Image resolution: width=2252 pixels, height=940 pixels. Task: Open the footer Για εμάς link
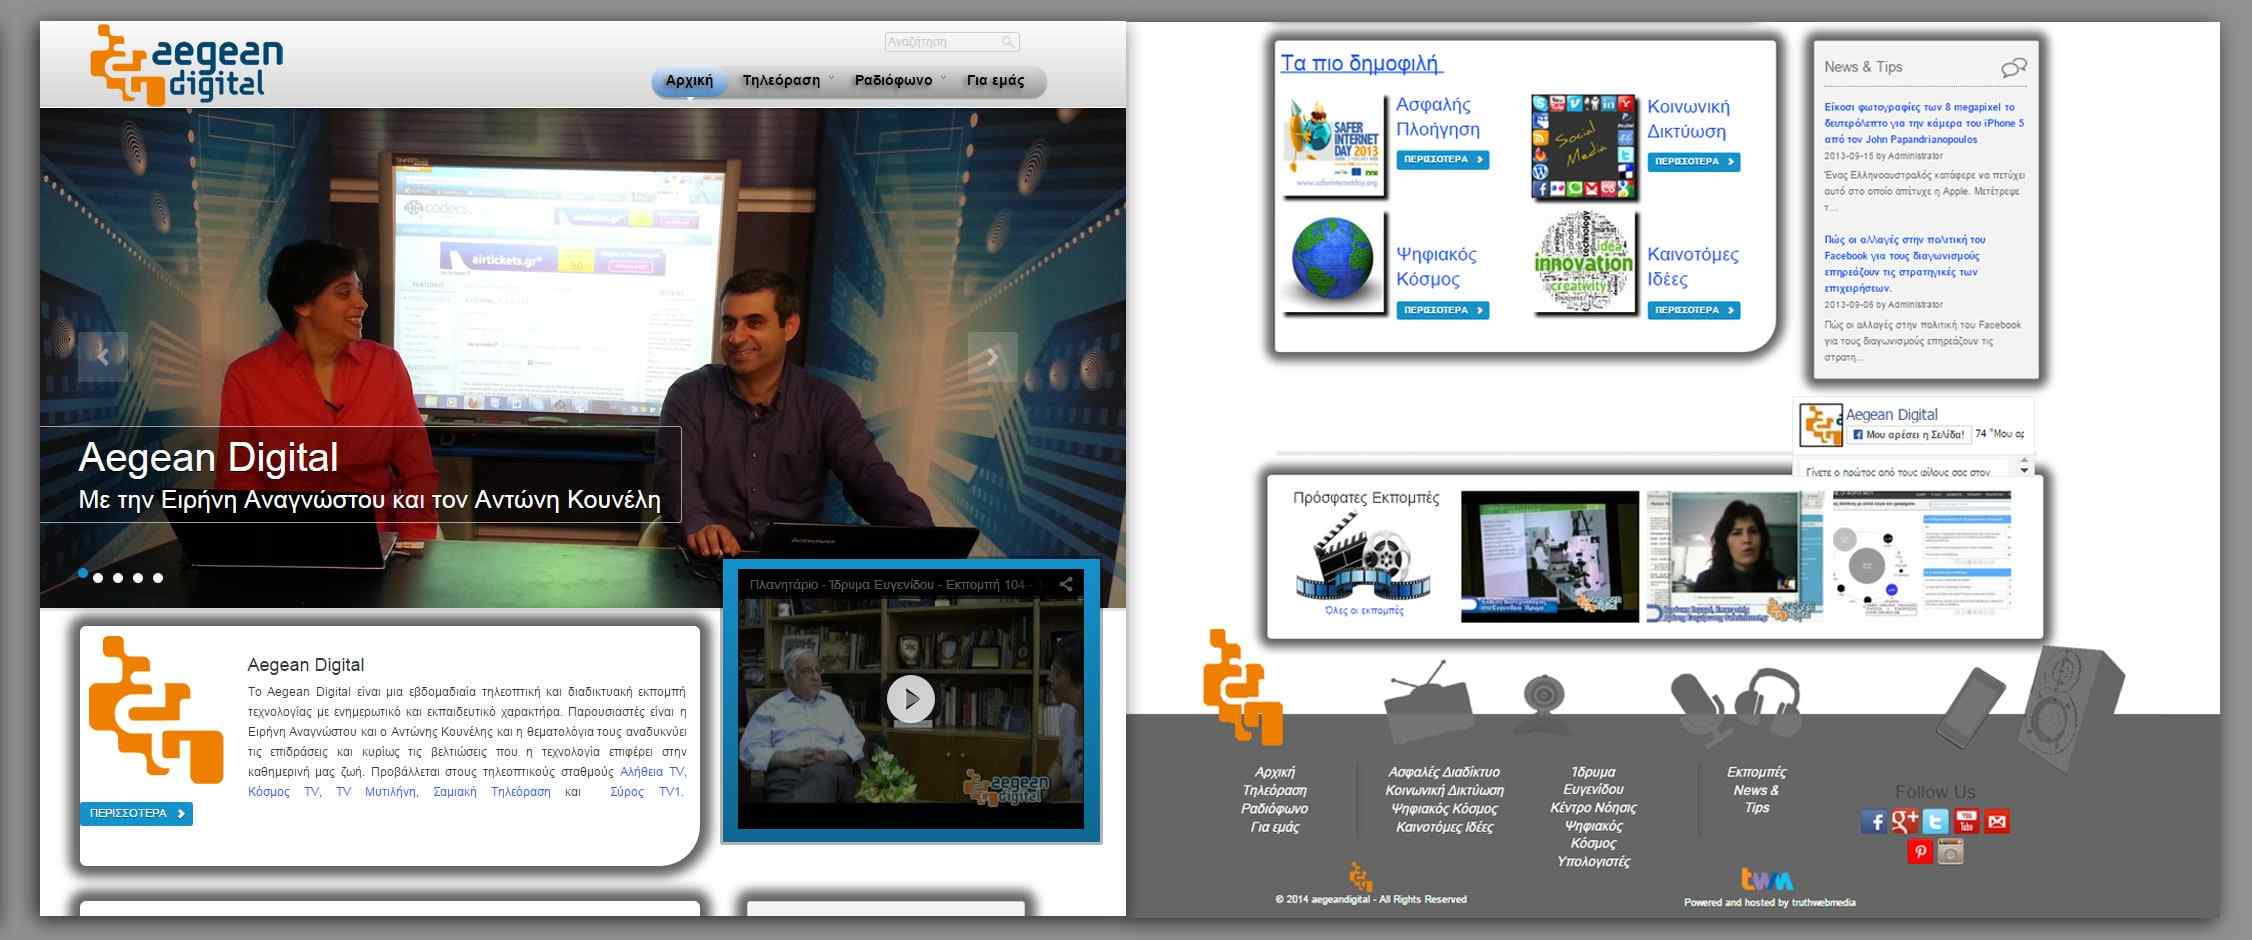pos(1275,828)
